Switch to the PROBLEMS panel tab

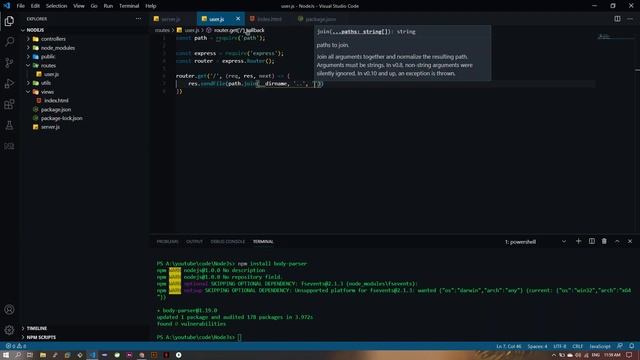[x=167, y=242]
